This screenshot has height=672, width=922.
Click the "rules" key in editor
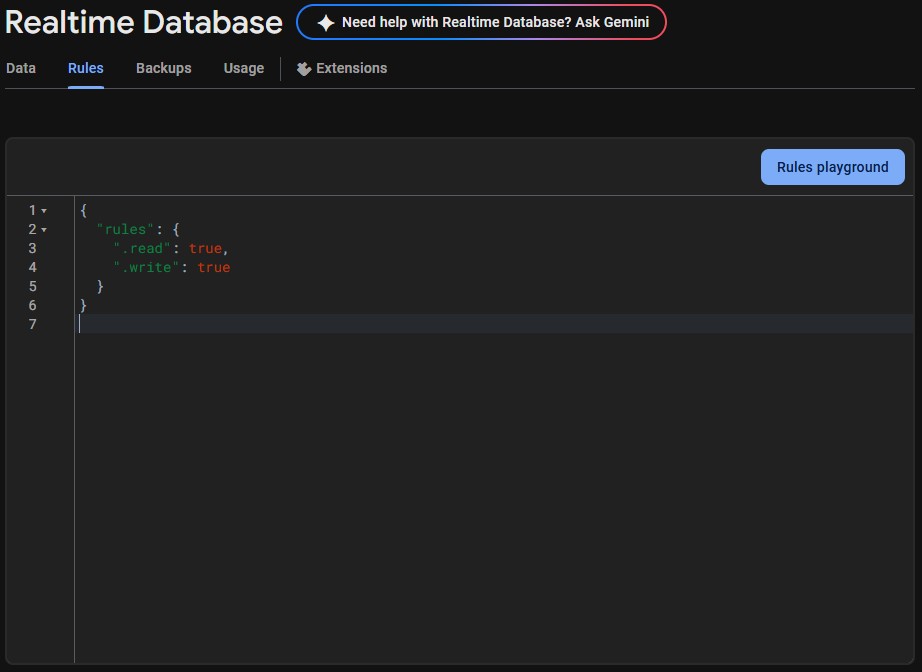point(125,229)
